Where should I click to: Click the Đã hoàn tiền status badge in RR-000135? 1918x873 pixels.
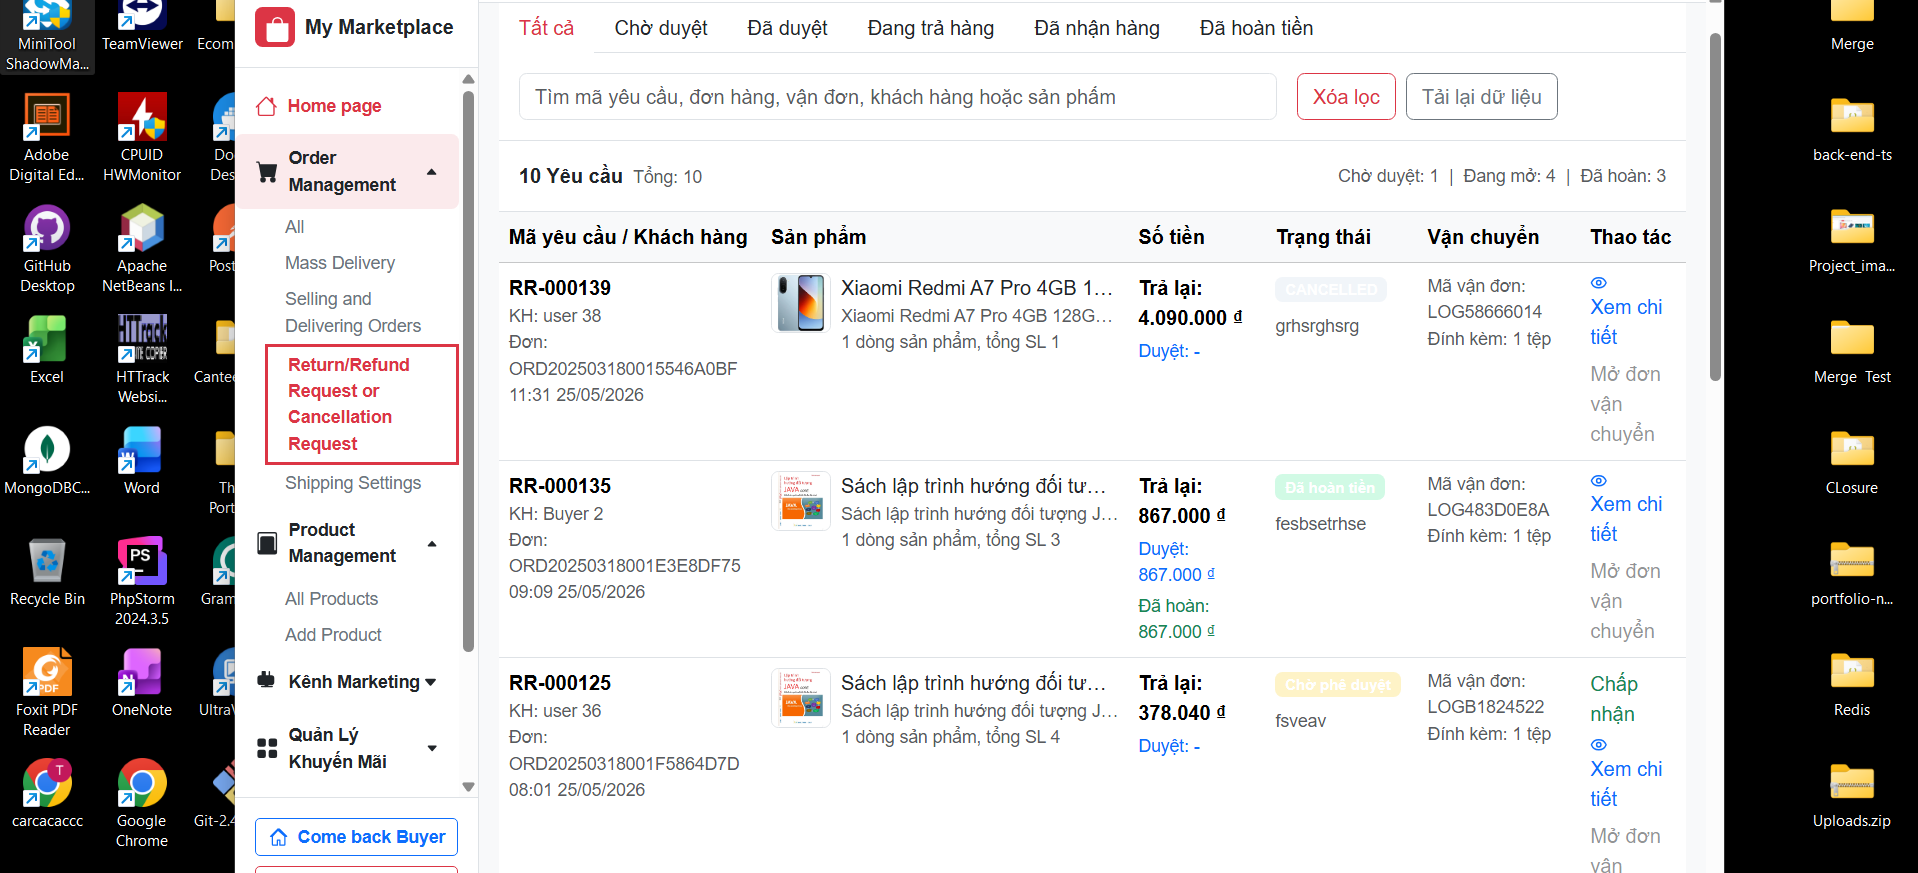click(x=1330, y=487)
